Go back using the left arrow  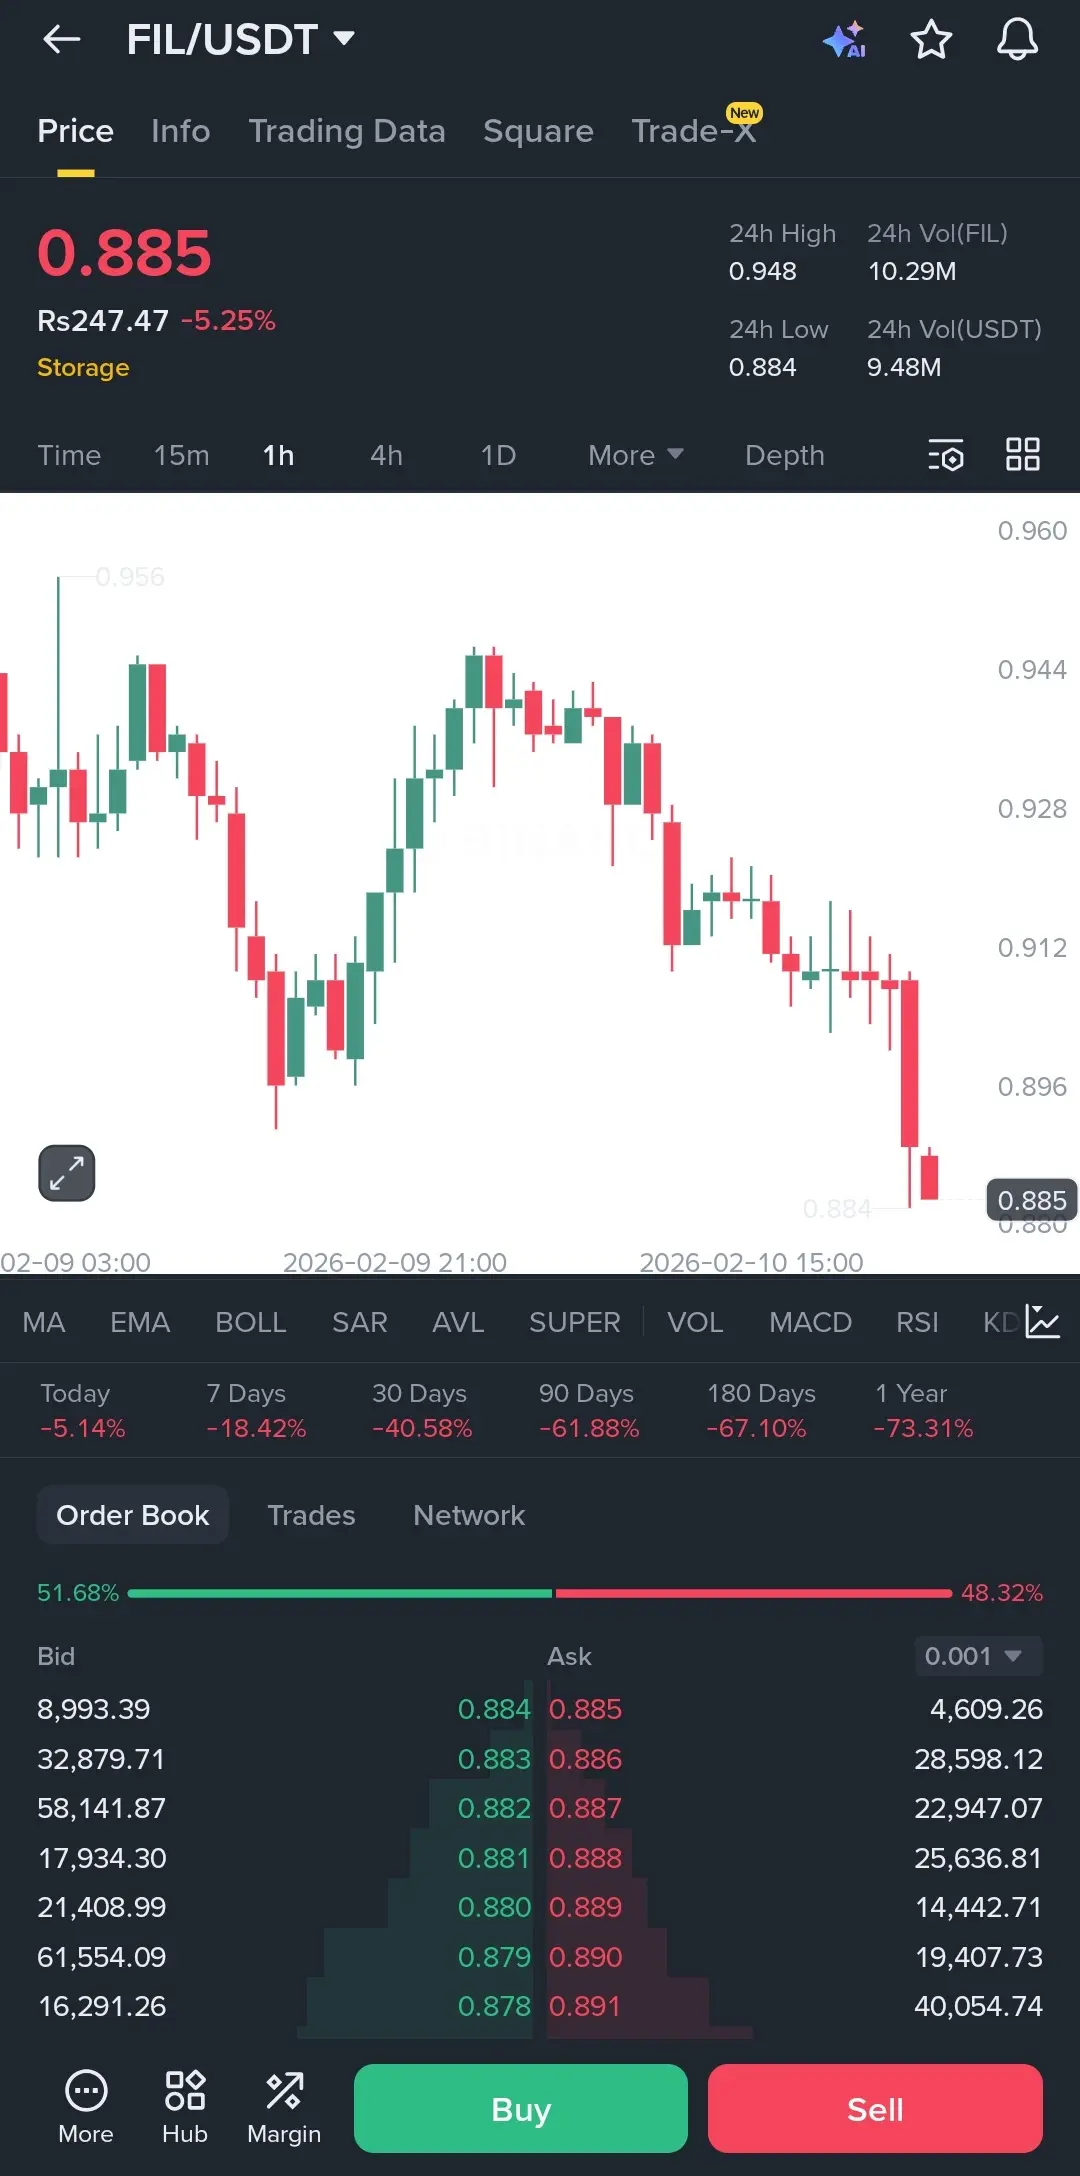62,40
